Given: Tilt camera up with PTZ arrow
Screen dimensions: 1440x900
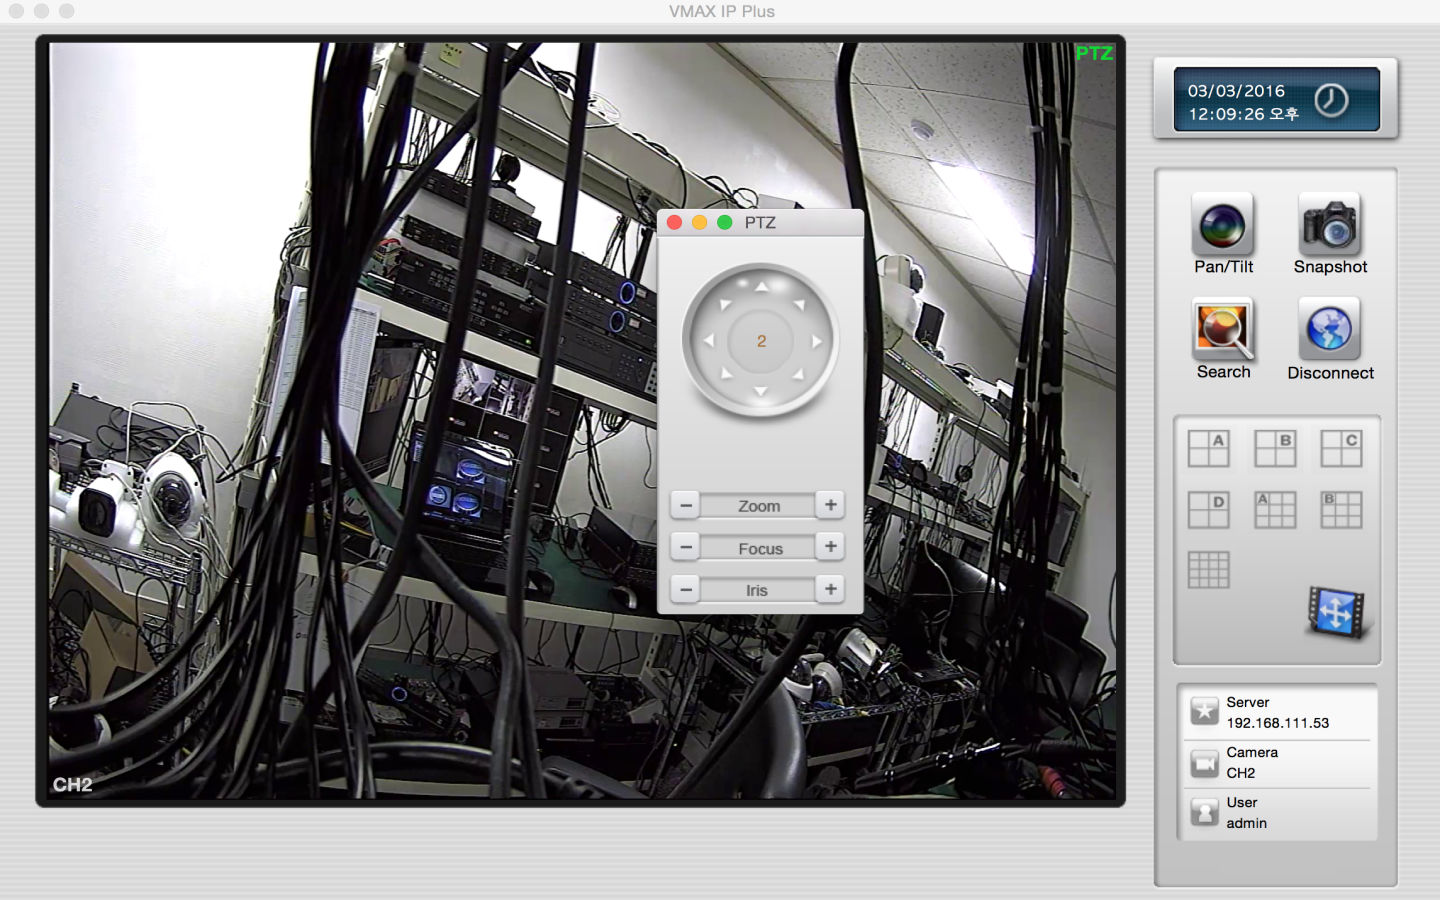Looking at the screenshot, I should [761, 287].
